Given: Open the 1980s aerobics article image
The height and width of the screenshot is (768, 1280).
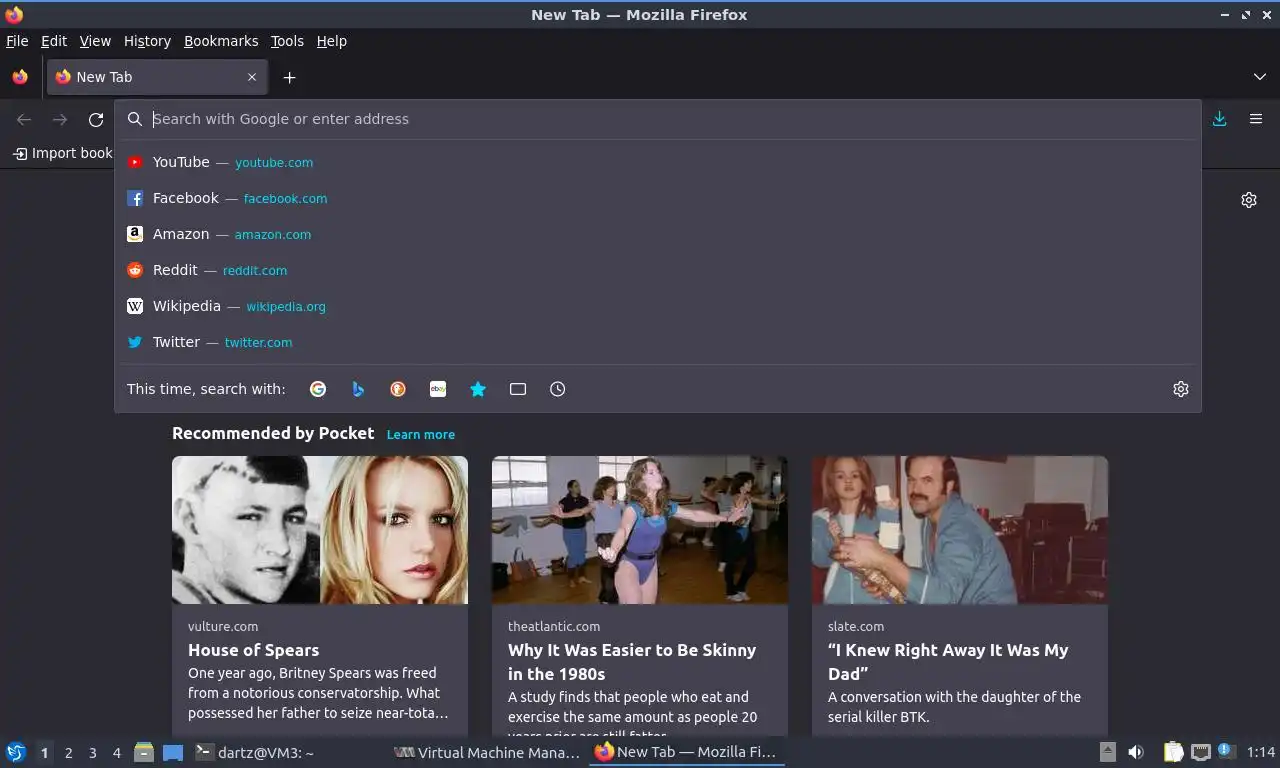Looking at the screenshot, I should pyautogui.click(x=640, y=530).
